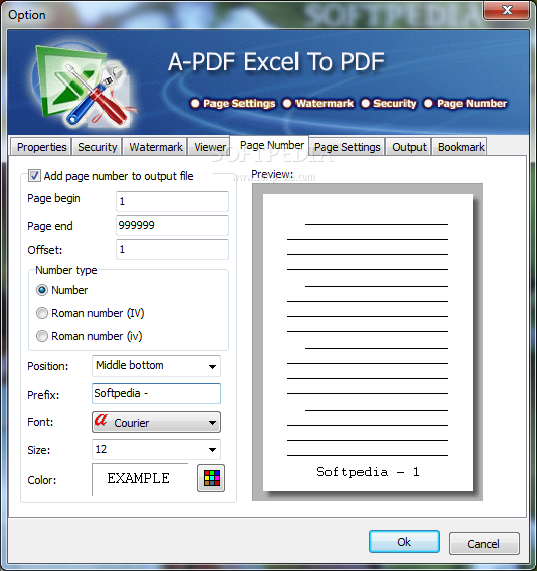Focus the Page end field showing 999999
Image resolution: width=537 pixels, height=571 pixels.
tap(172, 225)
